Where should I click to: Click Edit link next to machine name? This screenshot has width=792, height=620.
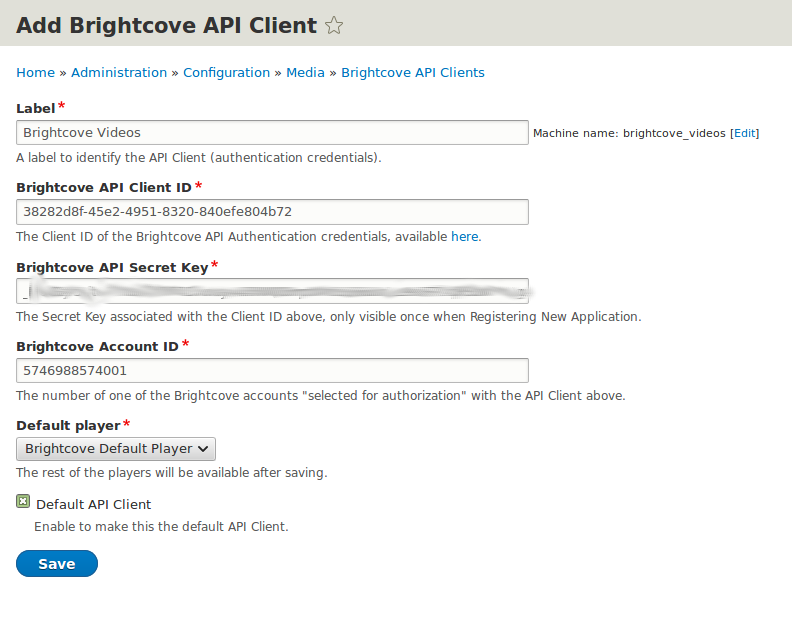(x=745, y=133)
